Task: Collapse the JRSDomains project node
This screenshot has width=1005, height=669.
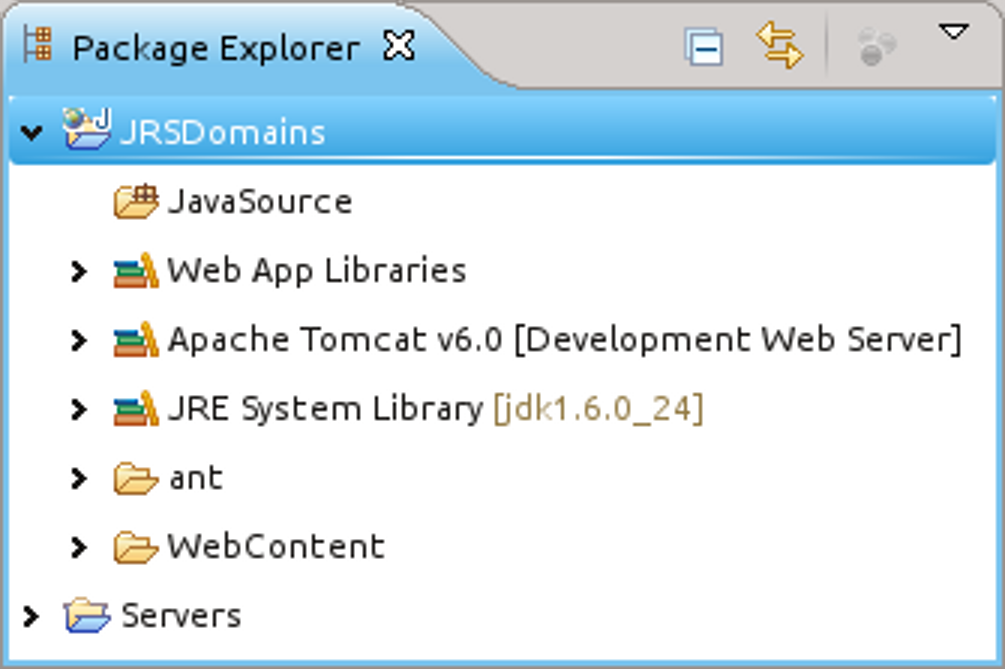Action: coord(32,133)
